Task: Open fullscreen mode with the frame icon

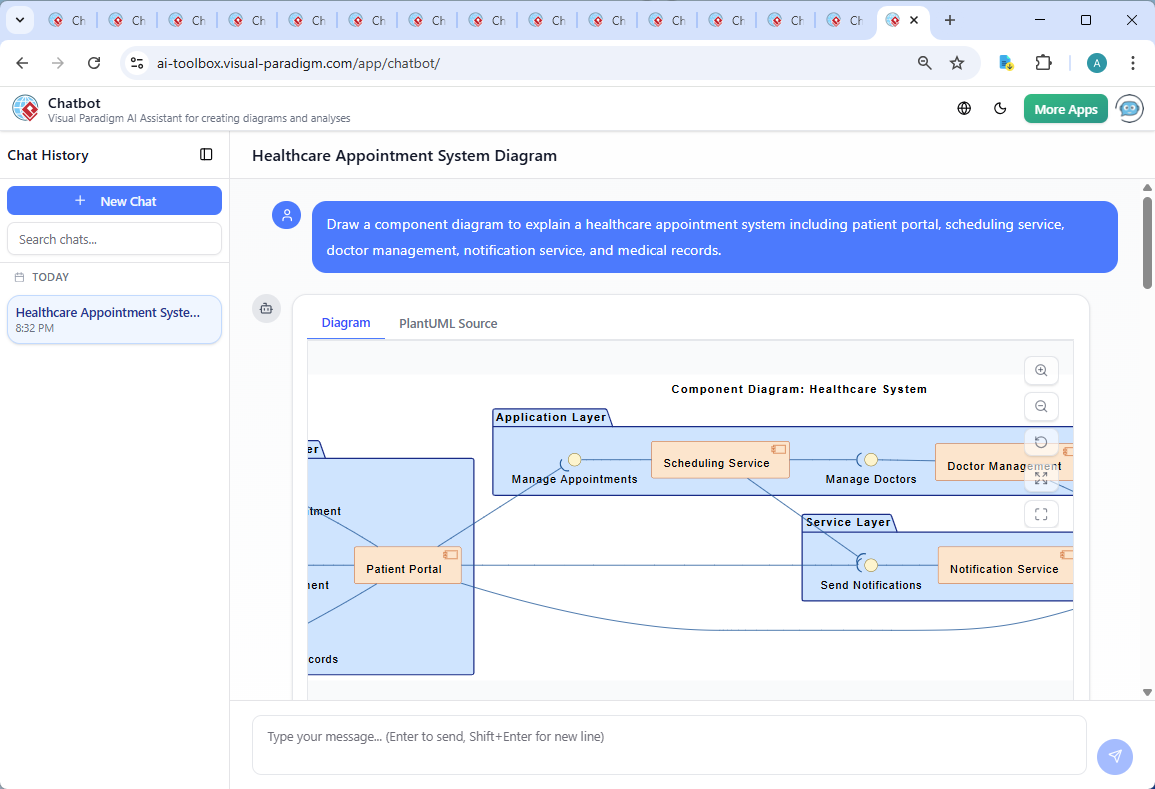Action: click(x=1041, y=514)
